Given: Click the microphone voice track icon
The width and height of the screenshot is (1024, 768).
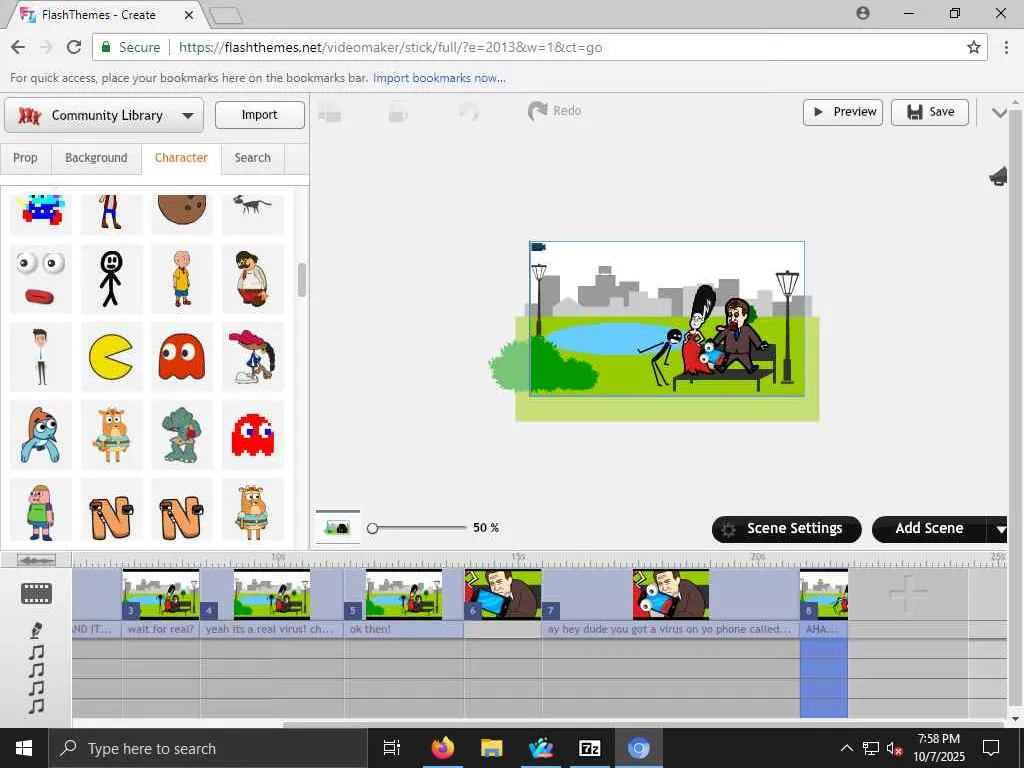Looking at the screenshot, I should click(x=37, y=630).
